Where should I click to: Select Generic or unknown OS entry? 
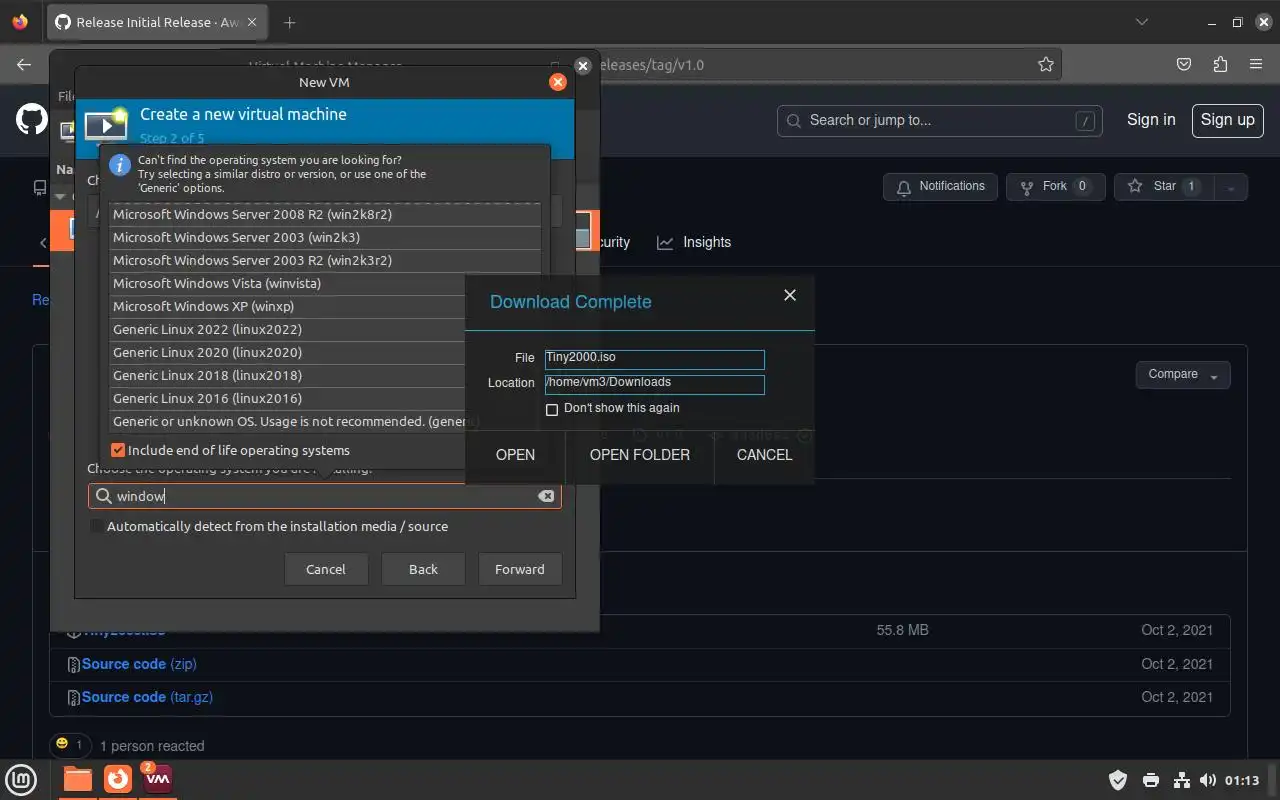click(287, 421)
